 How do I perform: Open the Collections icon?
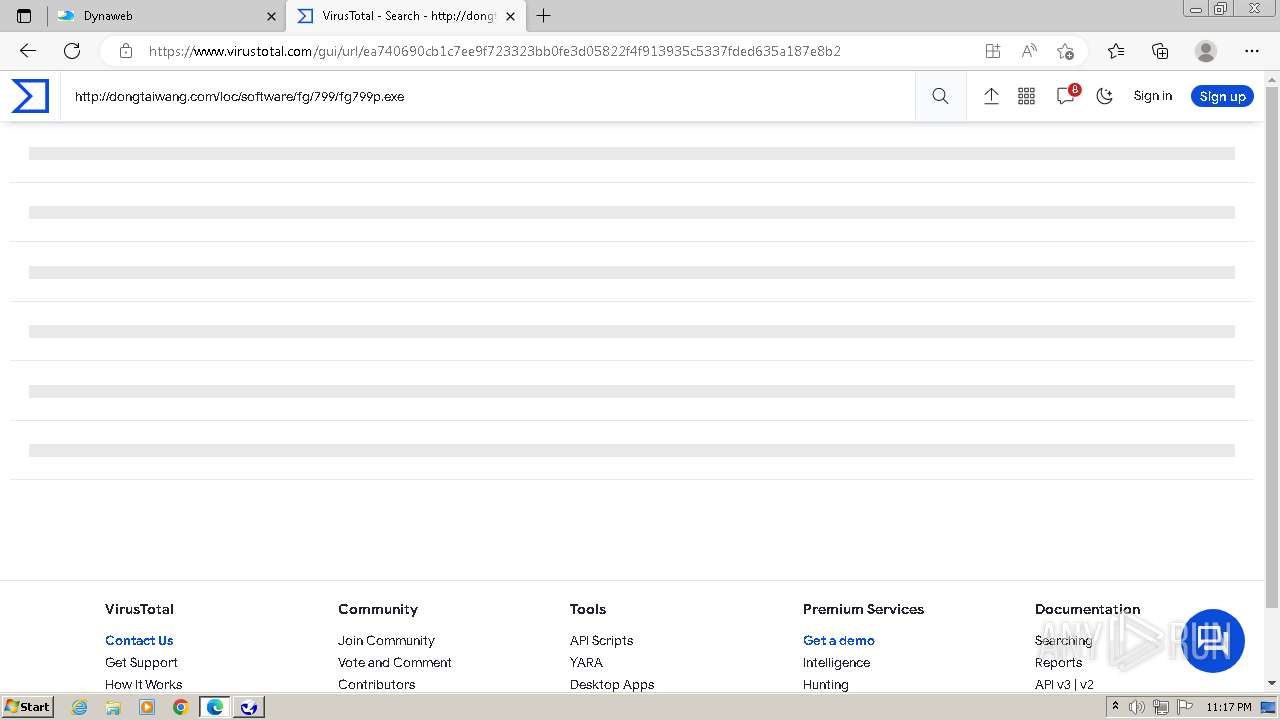(1160, 51)
